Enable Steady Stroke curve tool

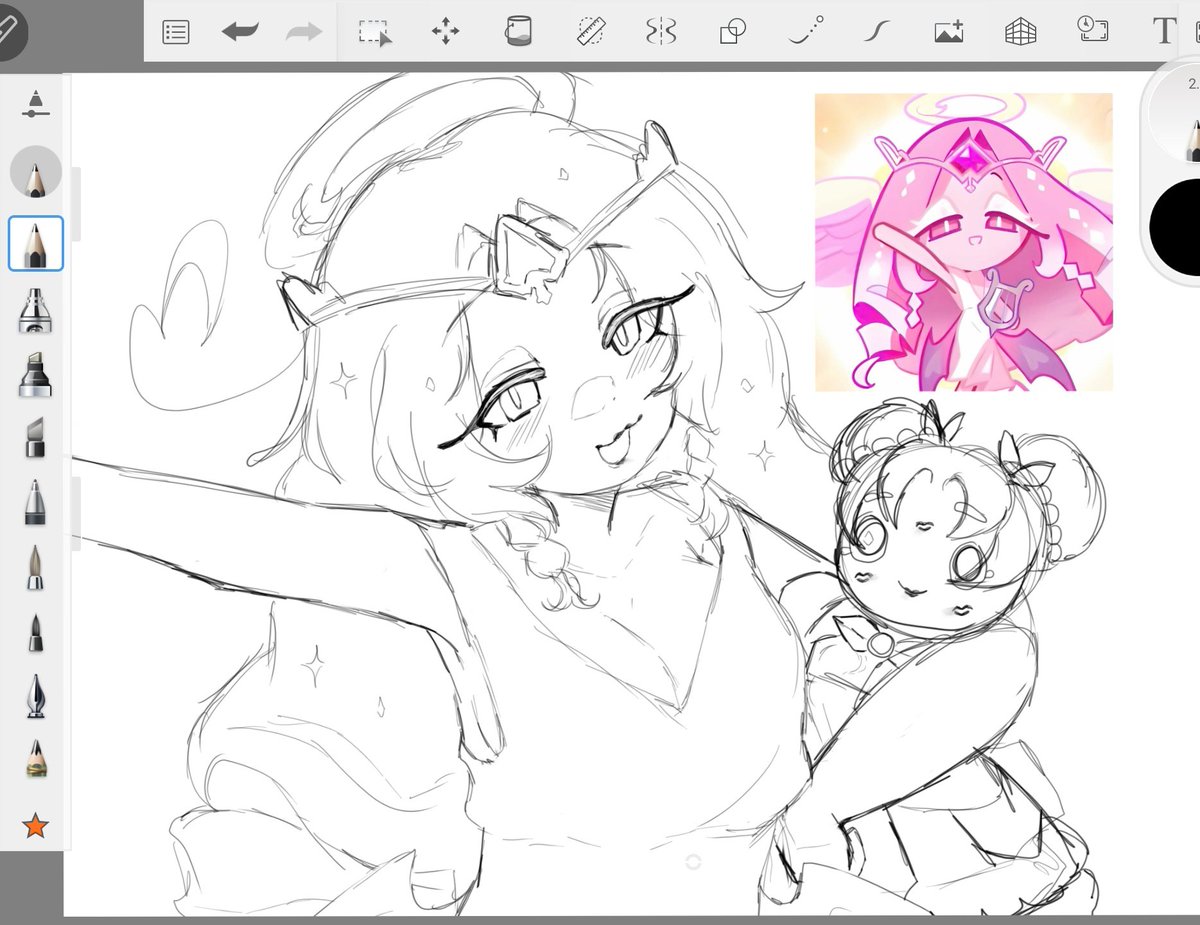[x=876, y=32]
